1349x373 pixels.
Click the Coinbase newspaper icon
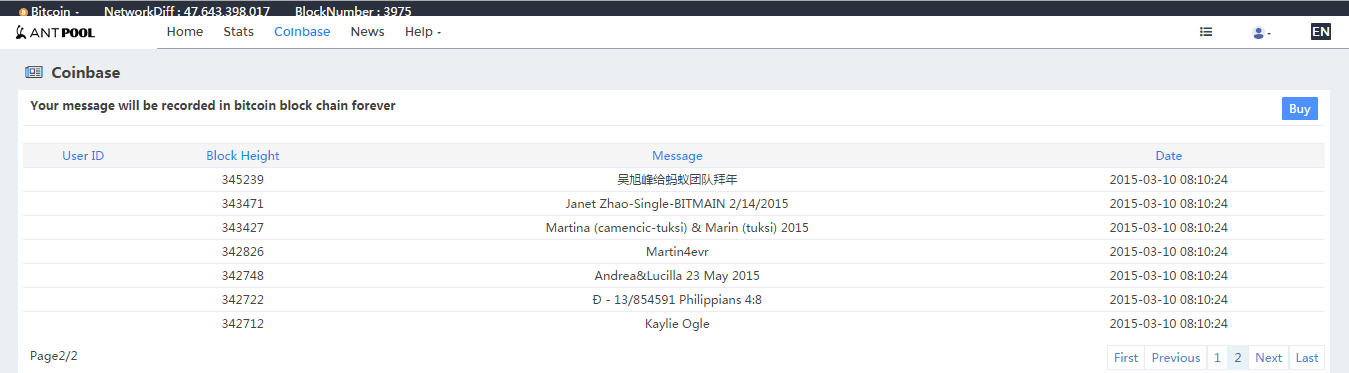tap(34, 73)
